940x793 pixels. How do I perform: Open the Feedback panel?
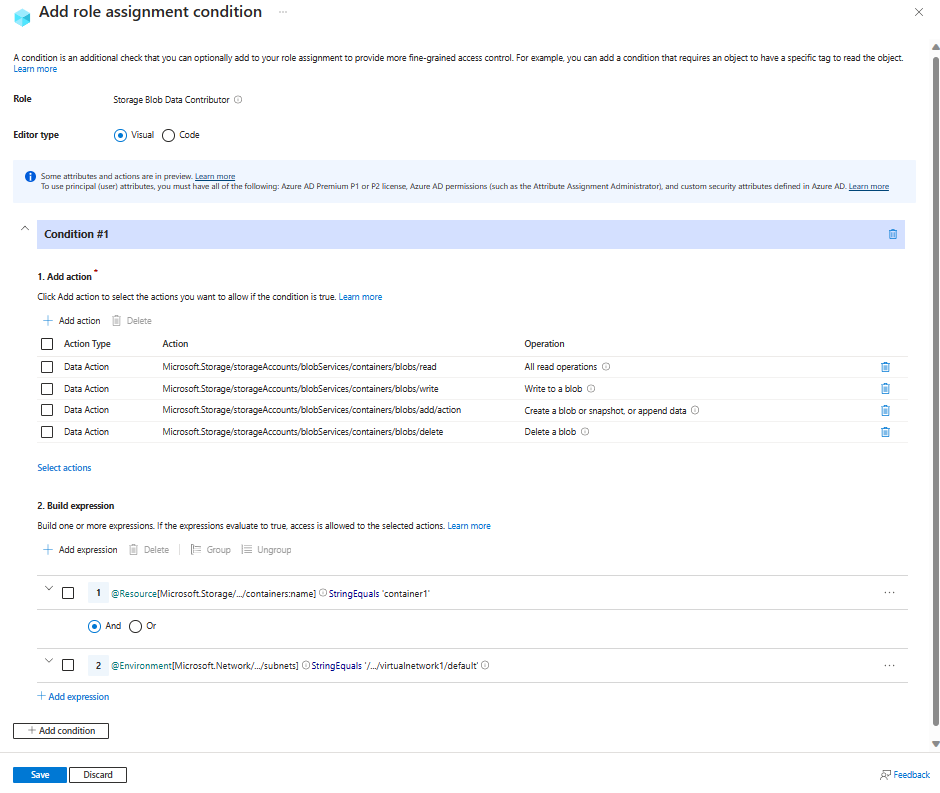(905, 774)
